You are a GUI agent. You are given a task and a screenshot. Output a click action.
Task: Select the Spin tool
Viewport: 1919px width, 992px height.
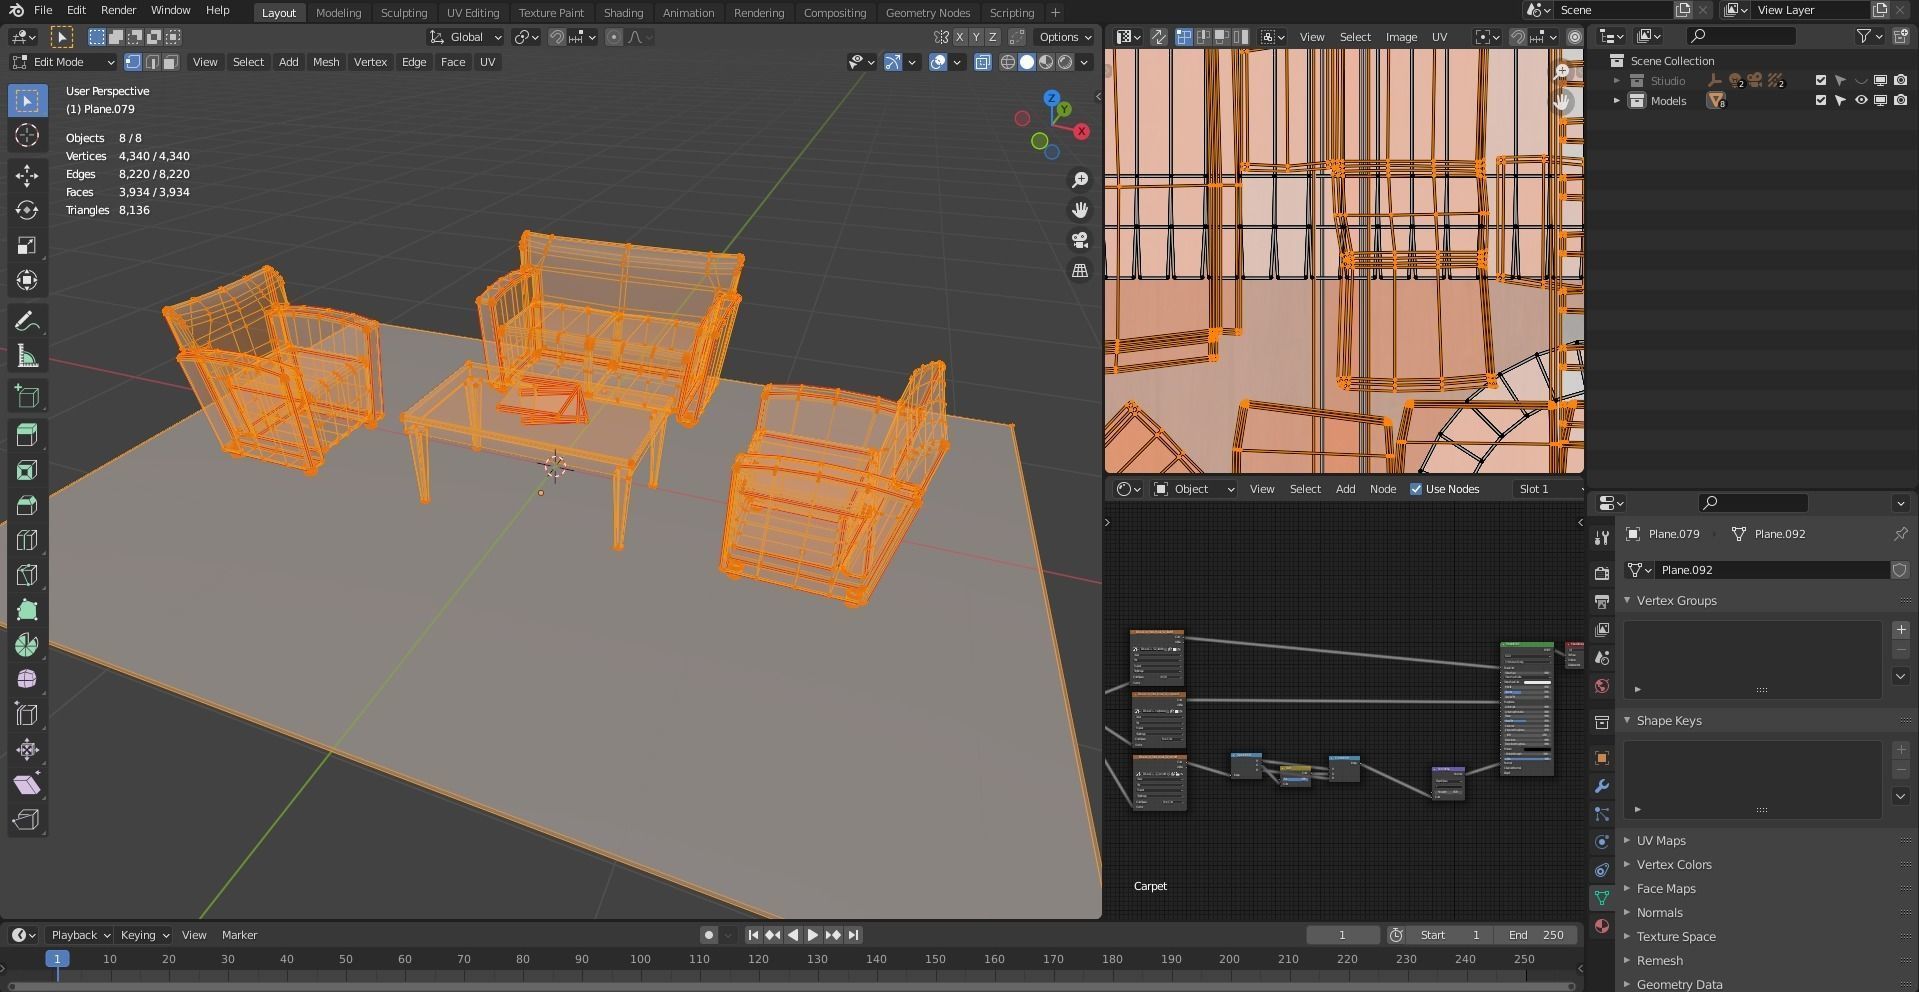[x=27, y=645]
